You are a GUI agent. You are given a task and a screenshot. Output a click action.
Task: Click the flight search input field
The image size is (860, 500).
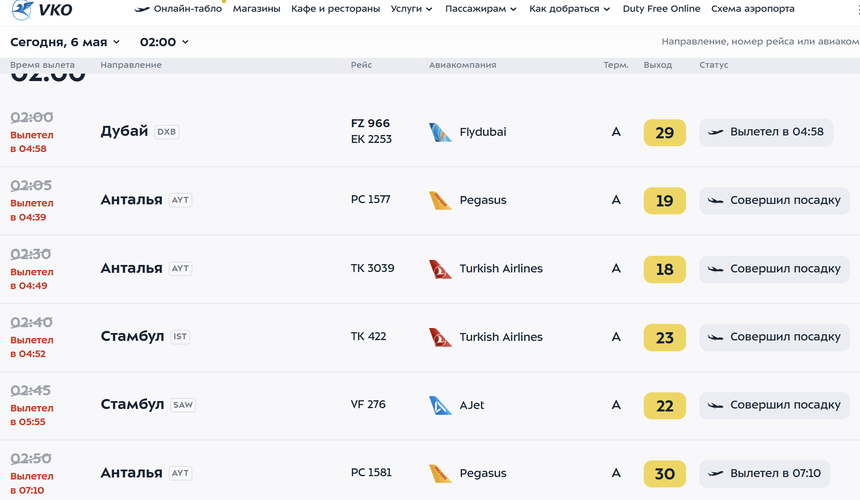pos(760,42)
